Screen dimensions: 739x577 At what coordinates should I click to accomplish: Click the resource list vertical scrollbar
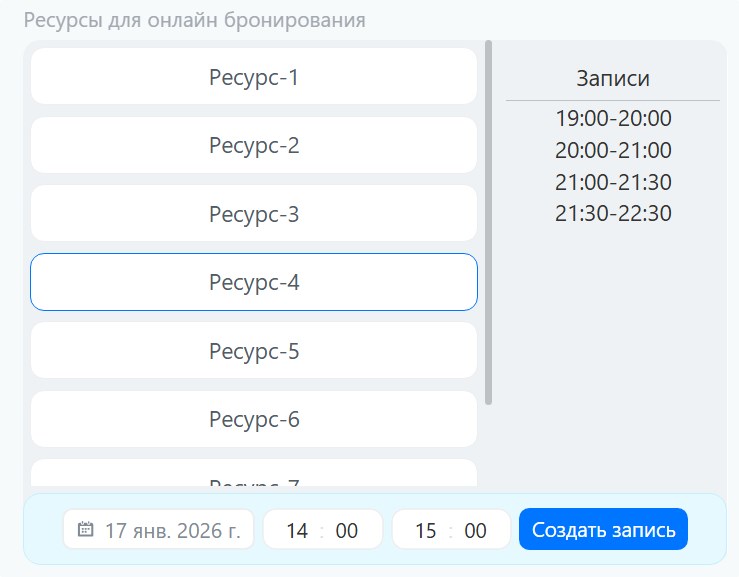488,222
